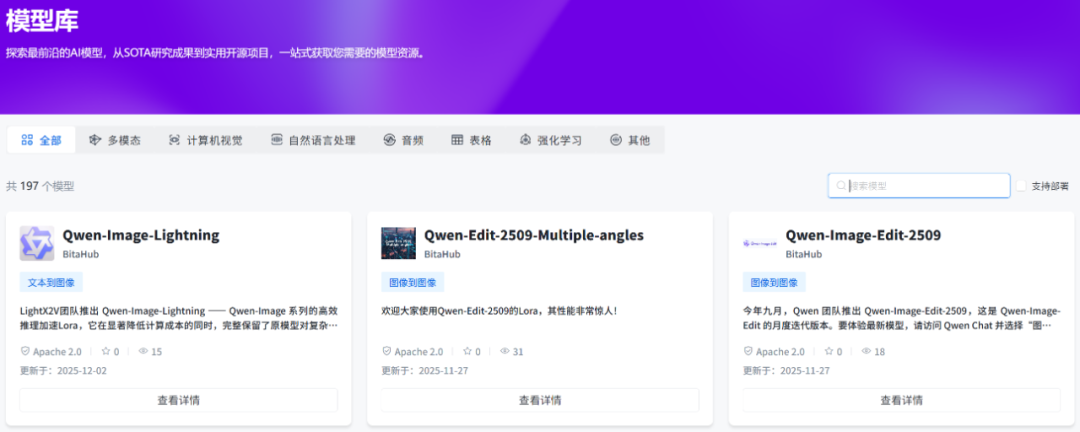Click the 更新于：2025-12-02 date text
The image size is (1080, 432).
pos(63,371)
